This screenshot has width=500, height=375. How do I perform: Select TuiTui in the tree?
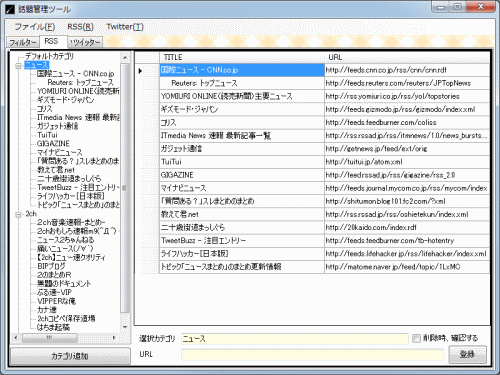47,135
